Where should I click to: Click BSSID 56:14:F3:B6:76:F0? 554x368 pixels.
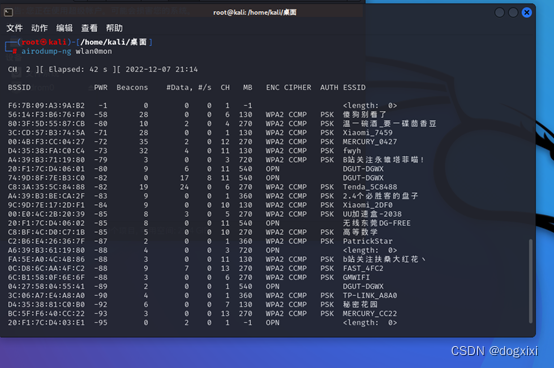coord(46,115)
